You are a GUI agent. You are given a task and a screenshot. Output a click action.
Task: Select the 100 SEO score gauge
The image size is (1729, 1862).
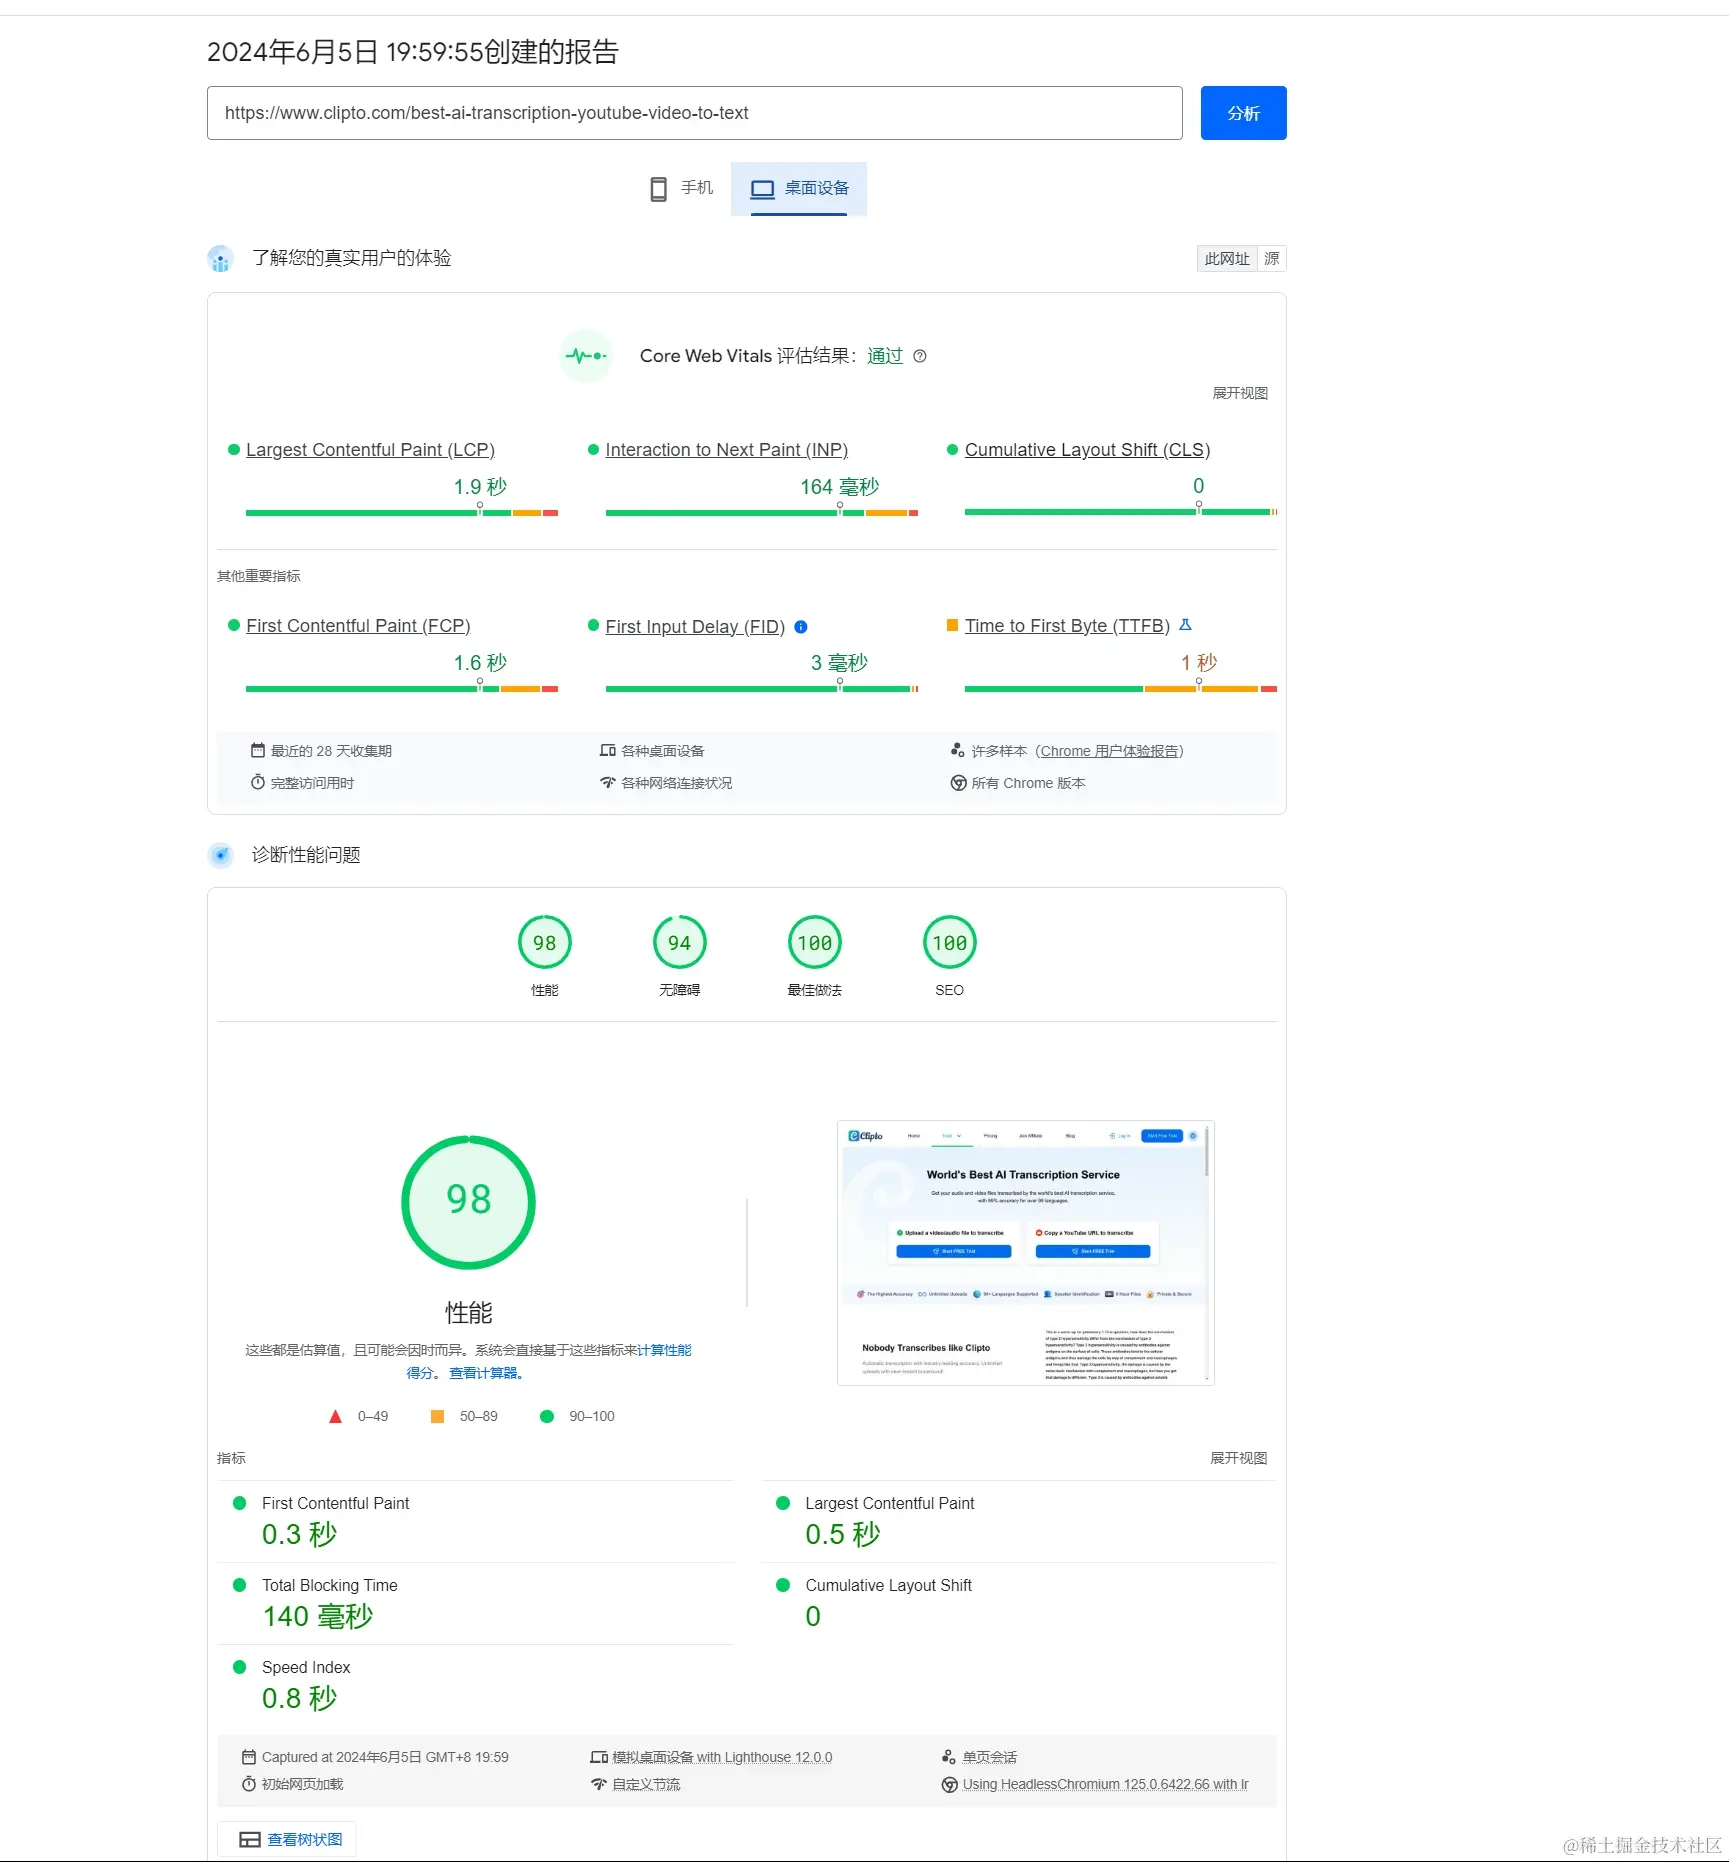(950, 943)
